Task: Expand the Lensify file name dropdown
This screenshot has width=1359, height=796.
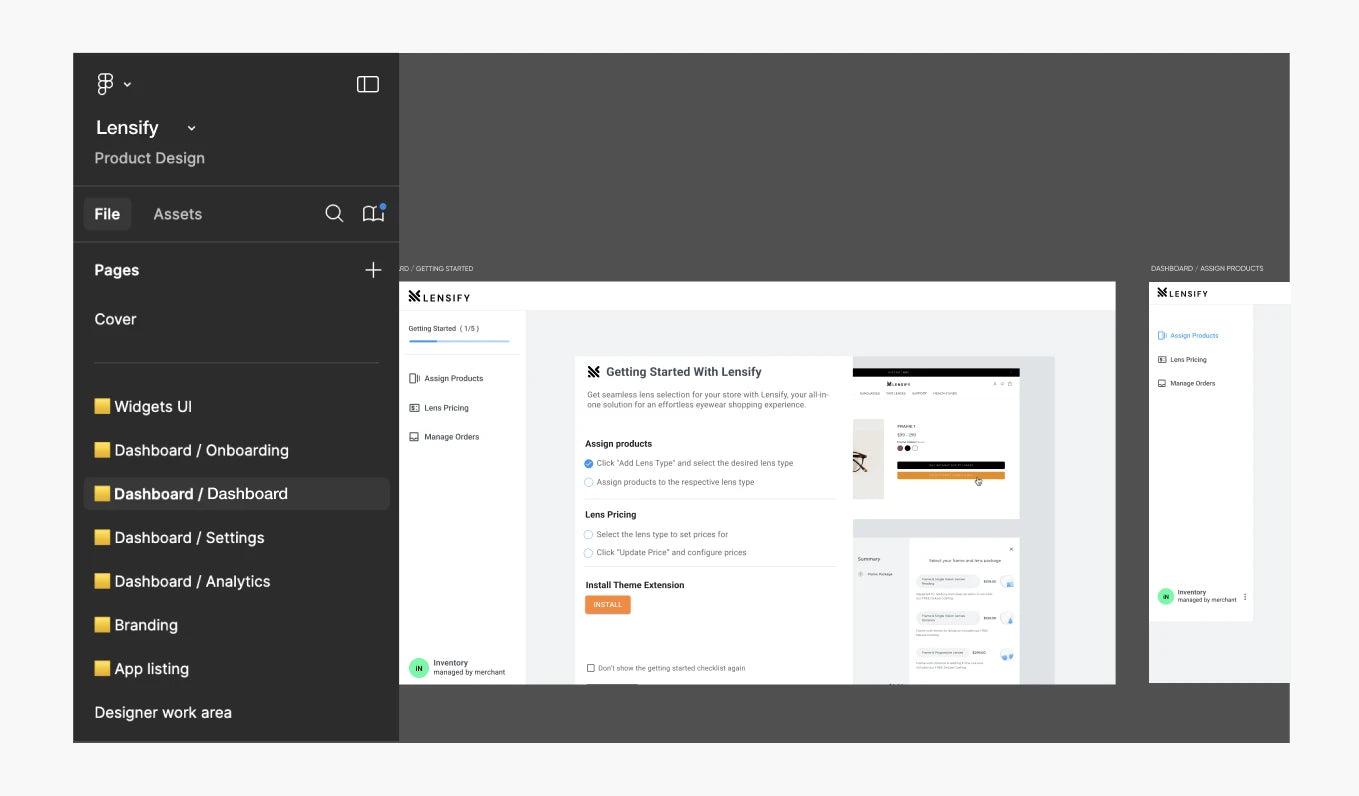Action: coord(192,128)
